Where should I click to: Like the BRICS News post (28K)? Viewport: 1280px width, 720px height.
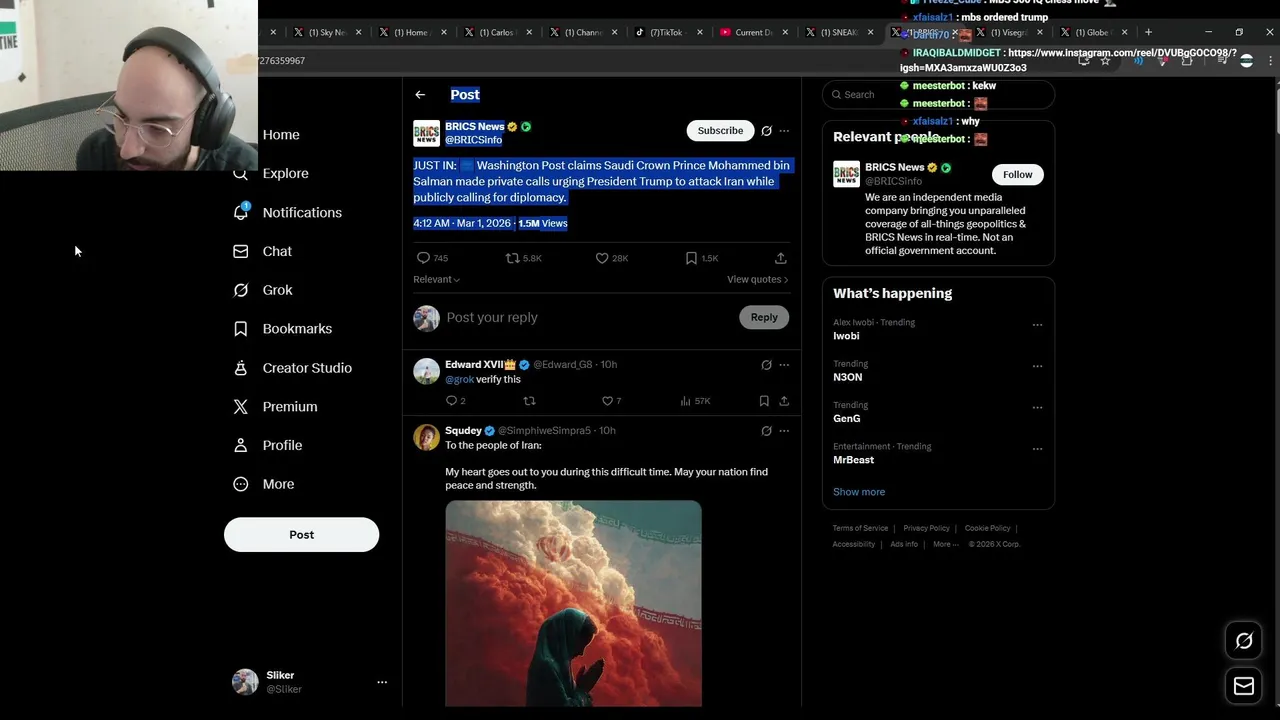pos(611,258)
